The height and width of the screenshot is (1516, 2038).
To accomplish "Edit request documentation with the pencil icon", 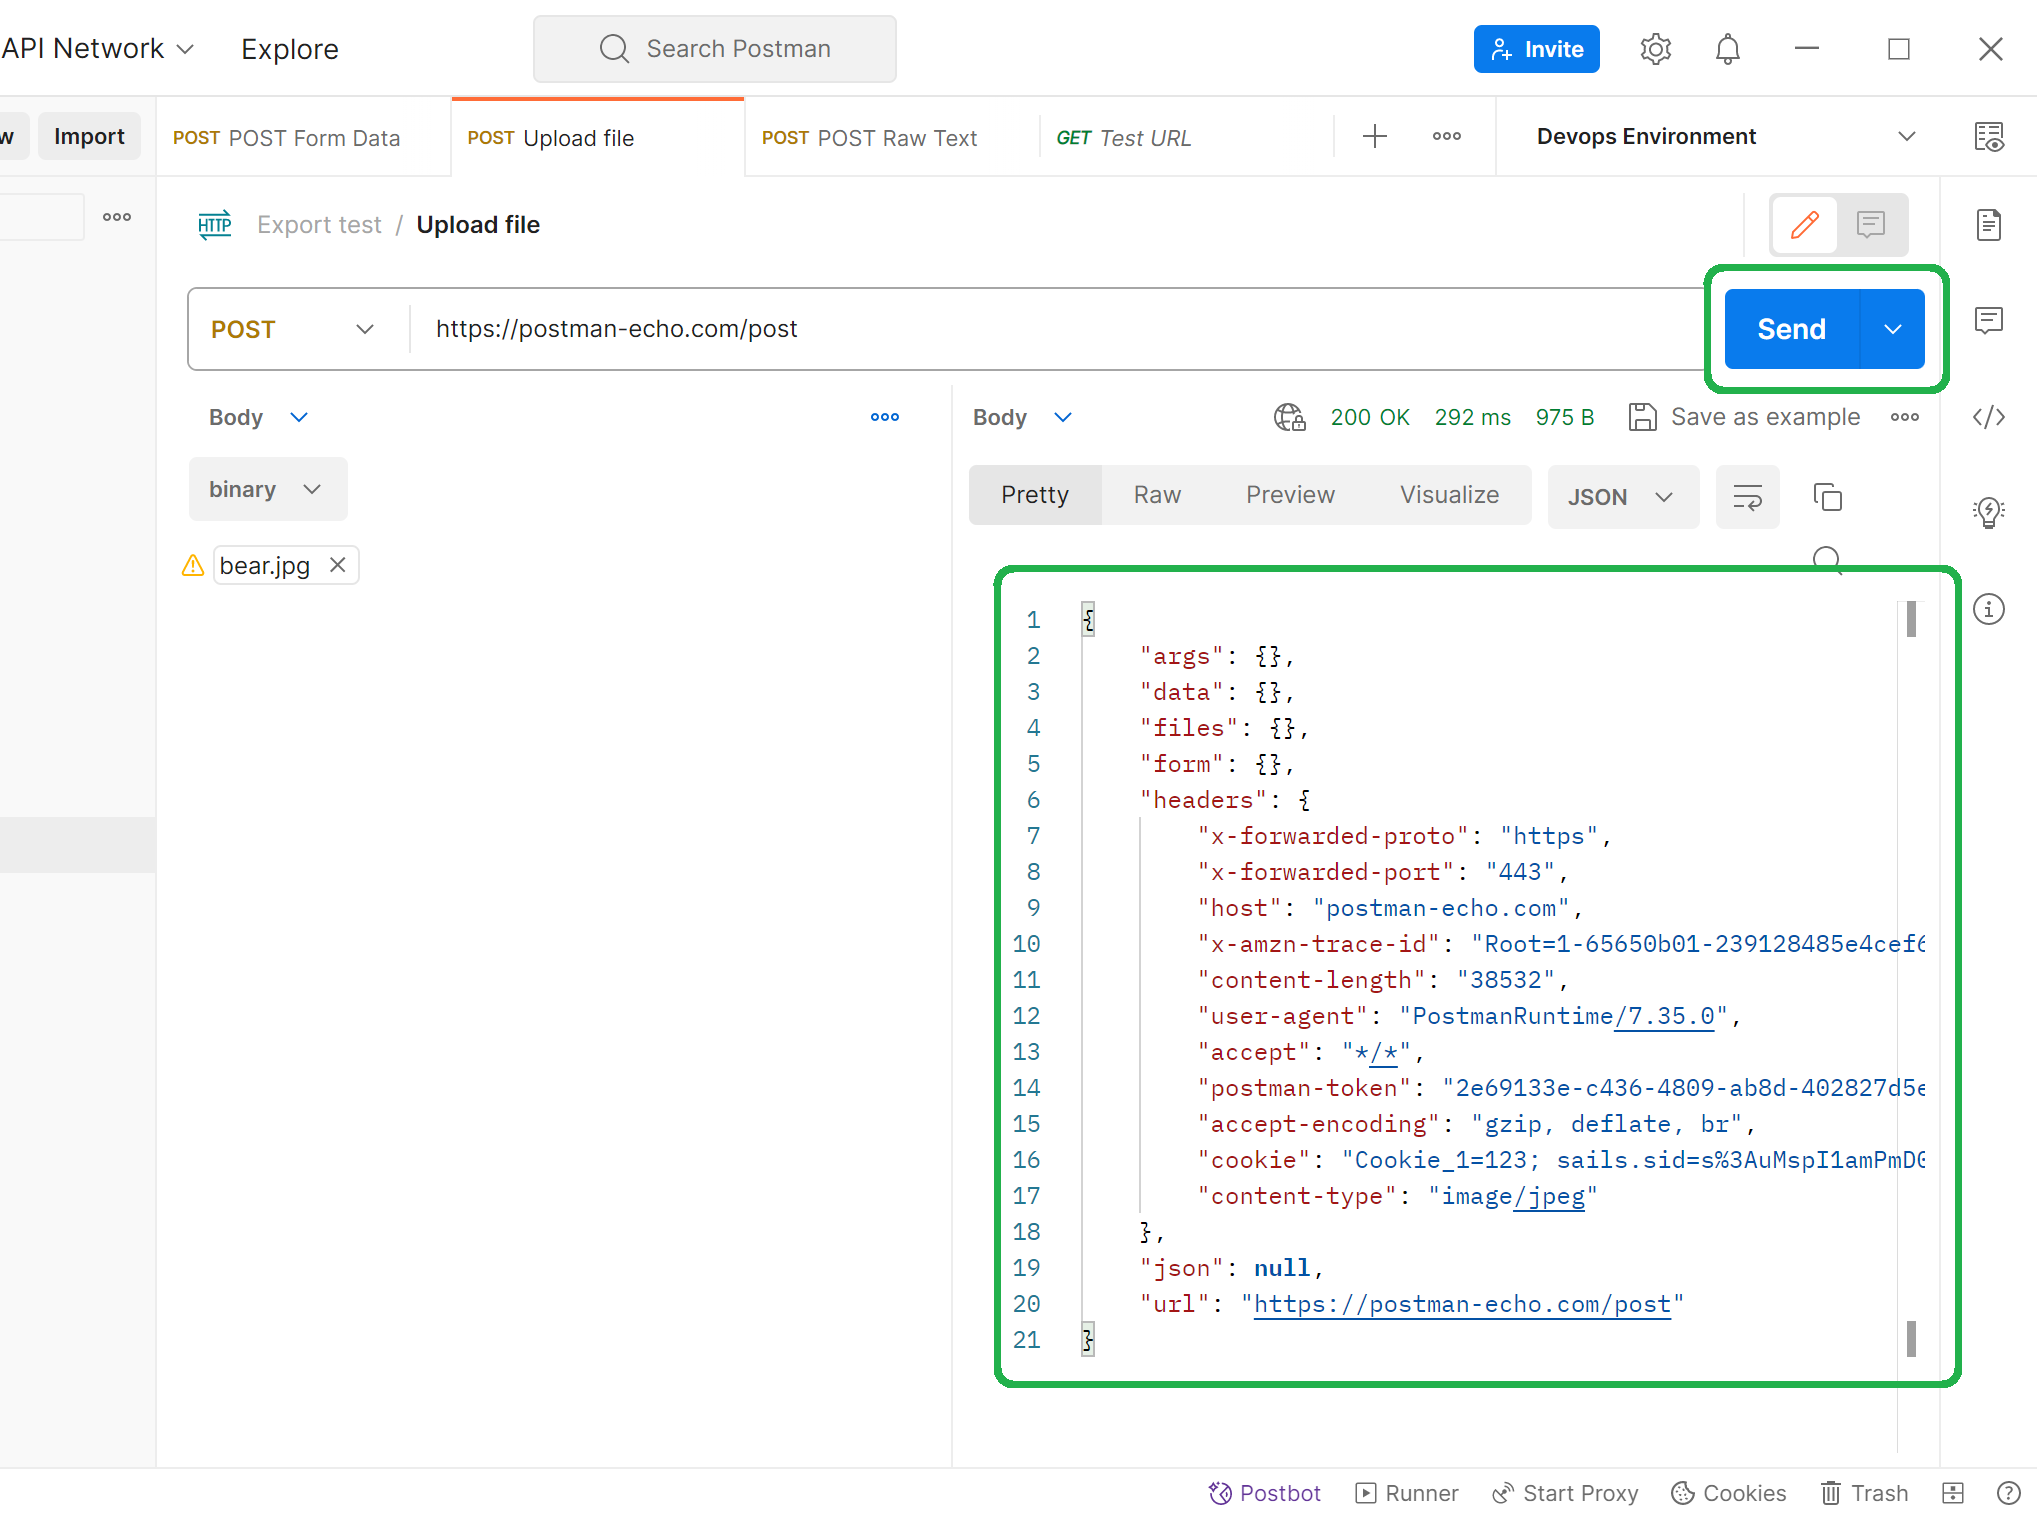I will 1803,224.
